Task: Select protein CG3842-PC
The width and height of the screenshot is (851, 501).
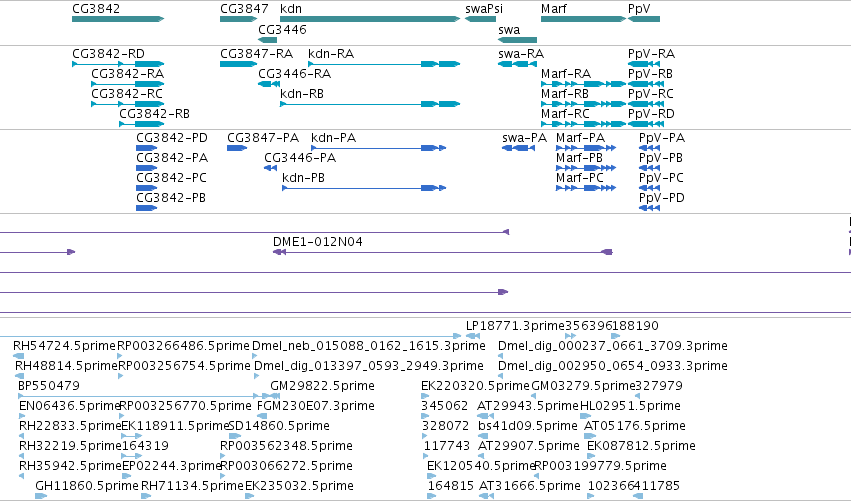Action: [147, 188]
